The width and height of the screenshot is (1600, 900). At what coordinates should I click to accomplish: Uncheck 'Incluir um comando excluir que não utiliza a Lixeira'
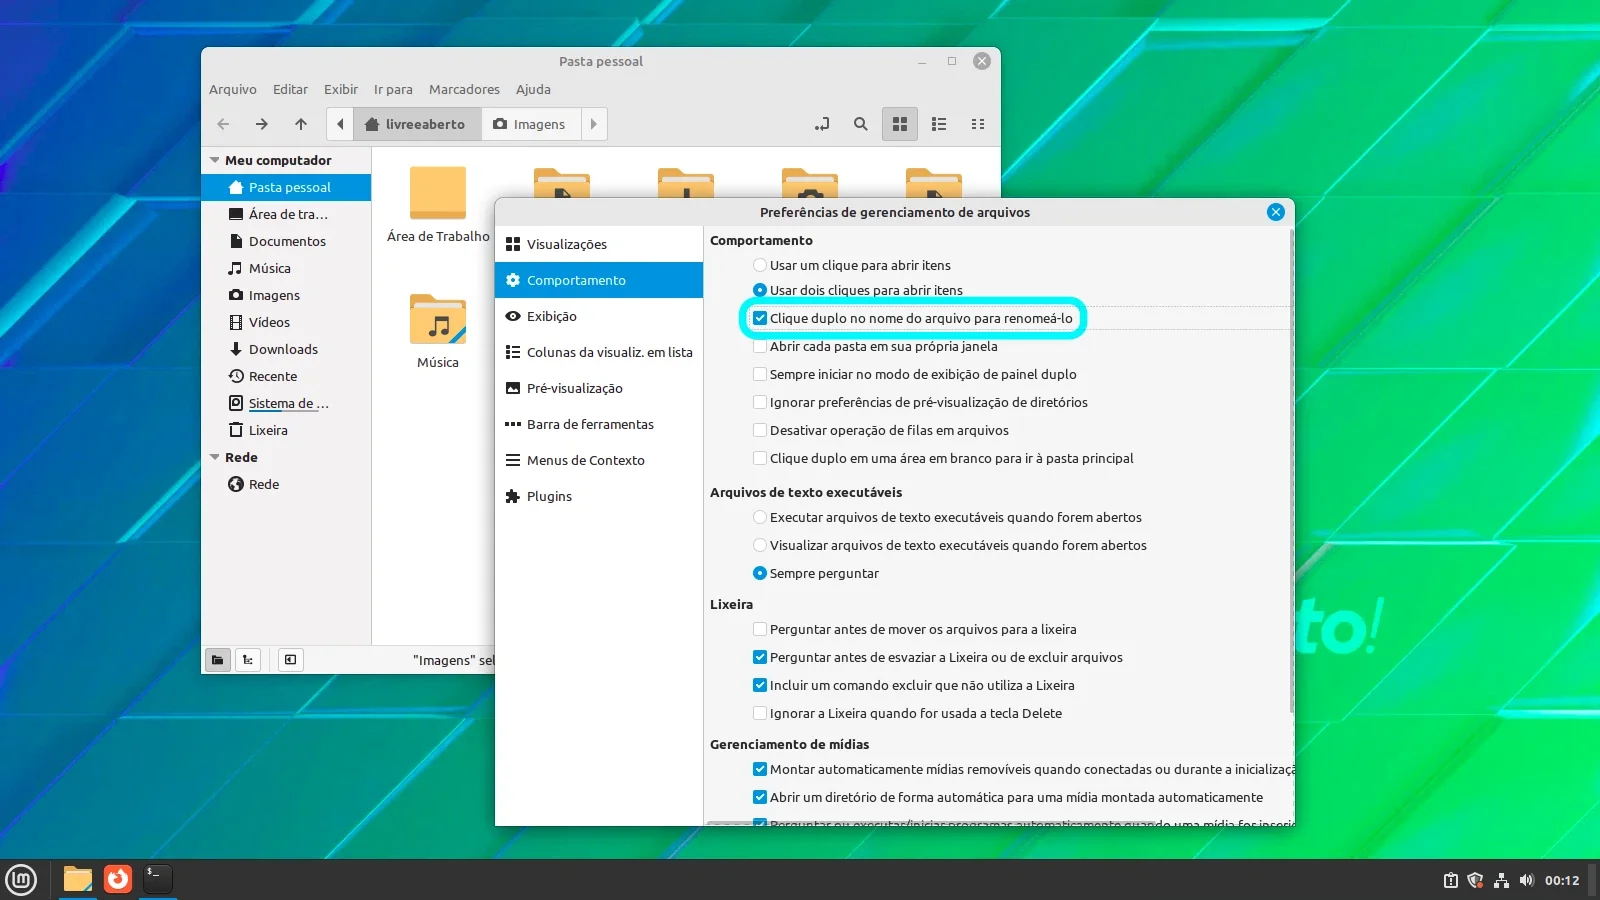913,686
